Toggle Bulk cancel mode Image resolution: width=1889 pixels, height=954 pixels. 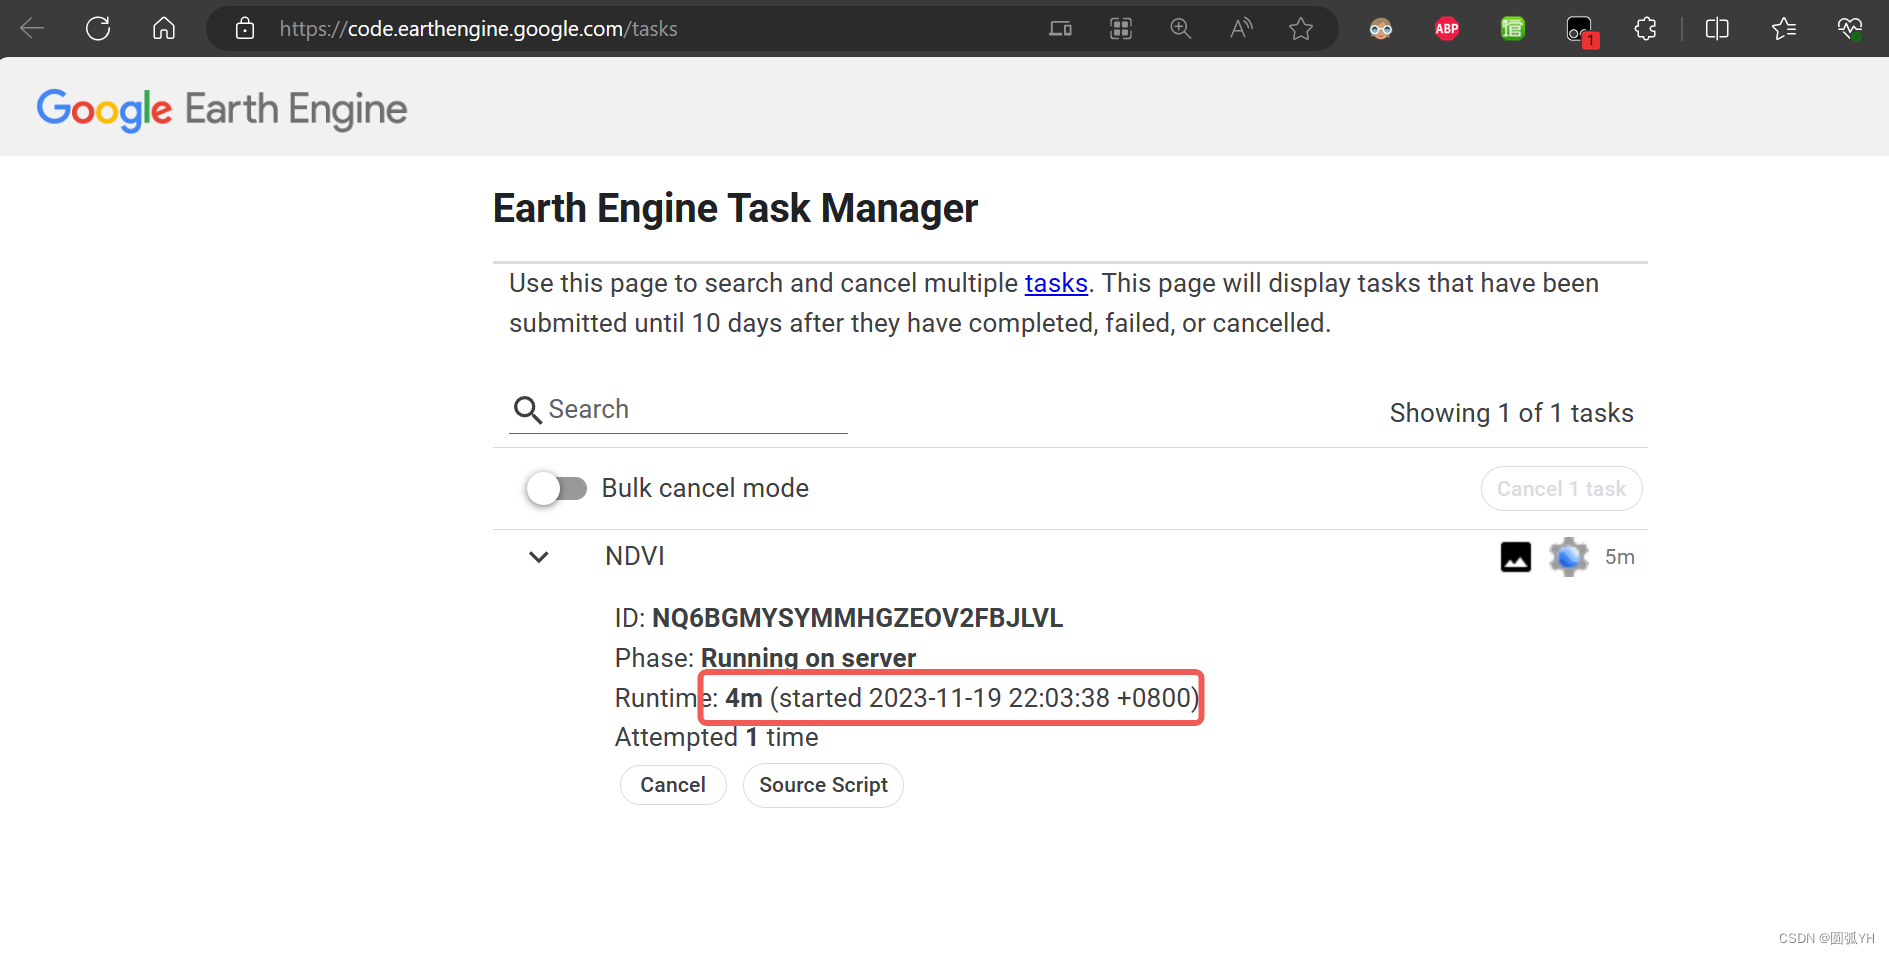(x=557, y=488)
